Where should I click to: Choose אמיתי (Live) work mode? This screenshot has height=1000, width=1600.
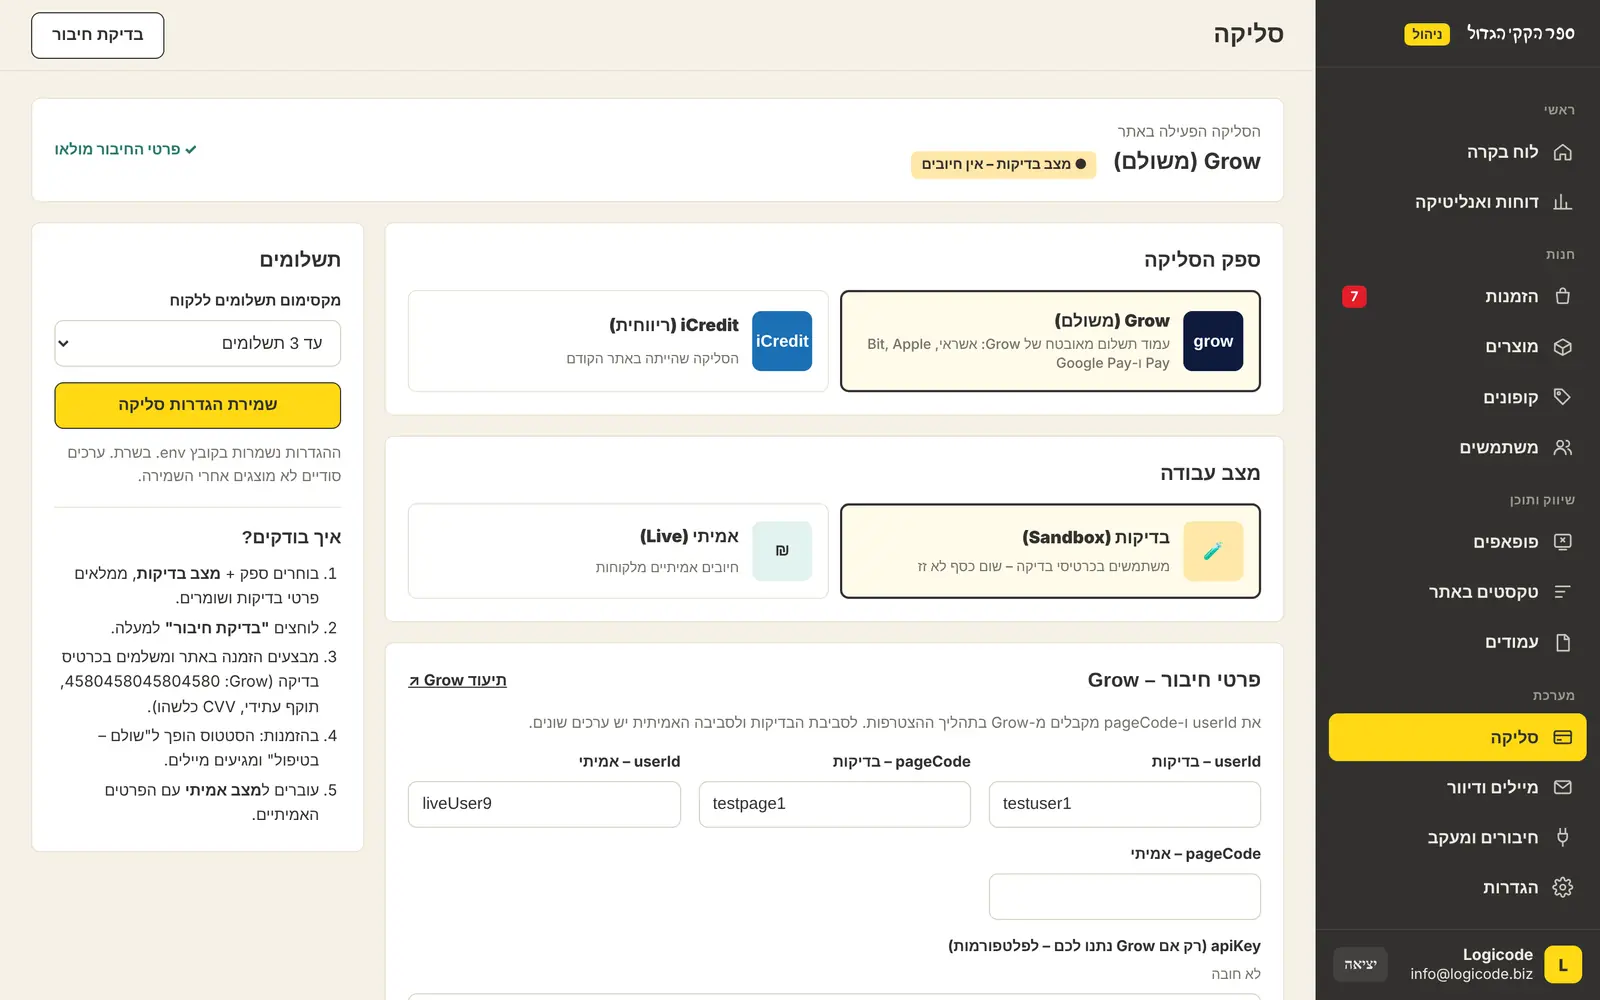pos(618,551)
